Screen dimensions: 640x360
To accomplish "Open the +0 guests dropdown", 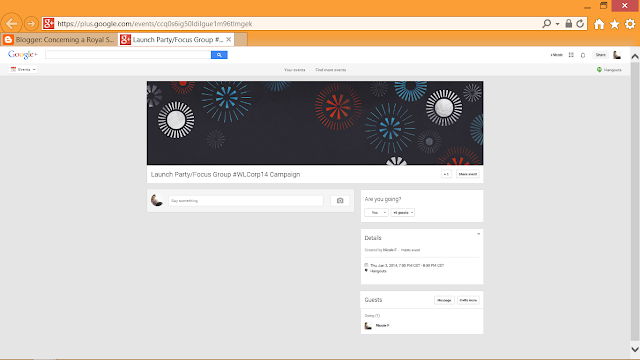I will [x=402, y=213].
